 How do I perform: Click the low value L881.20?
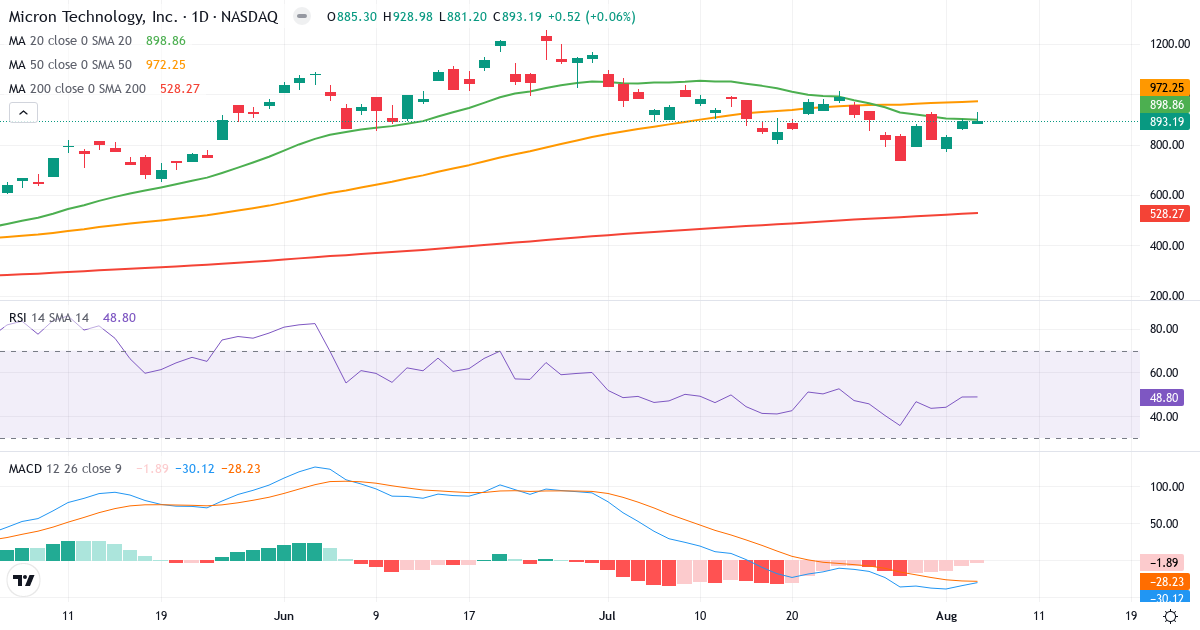(x=464, y=17)
